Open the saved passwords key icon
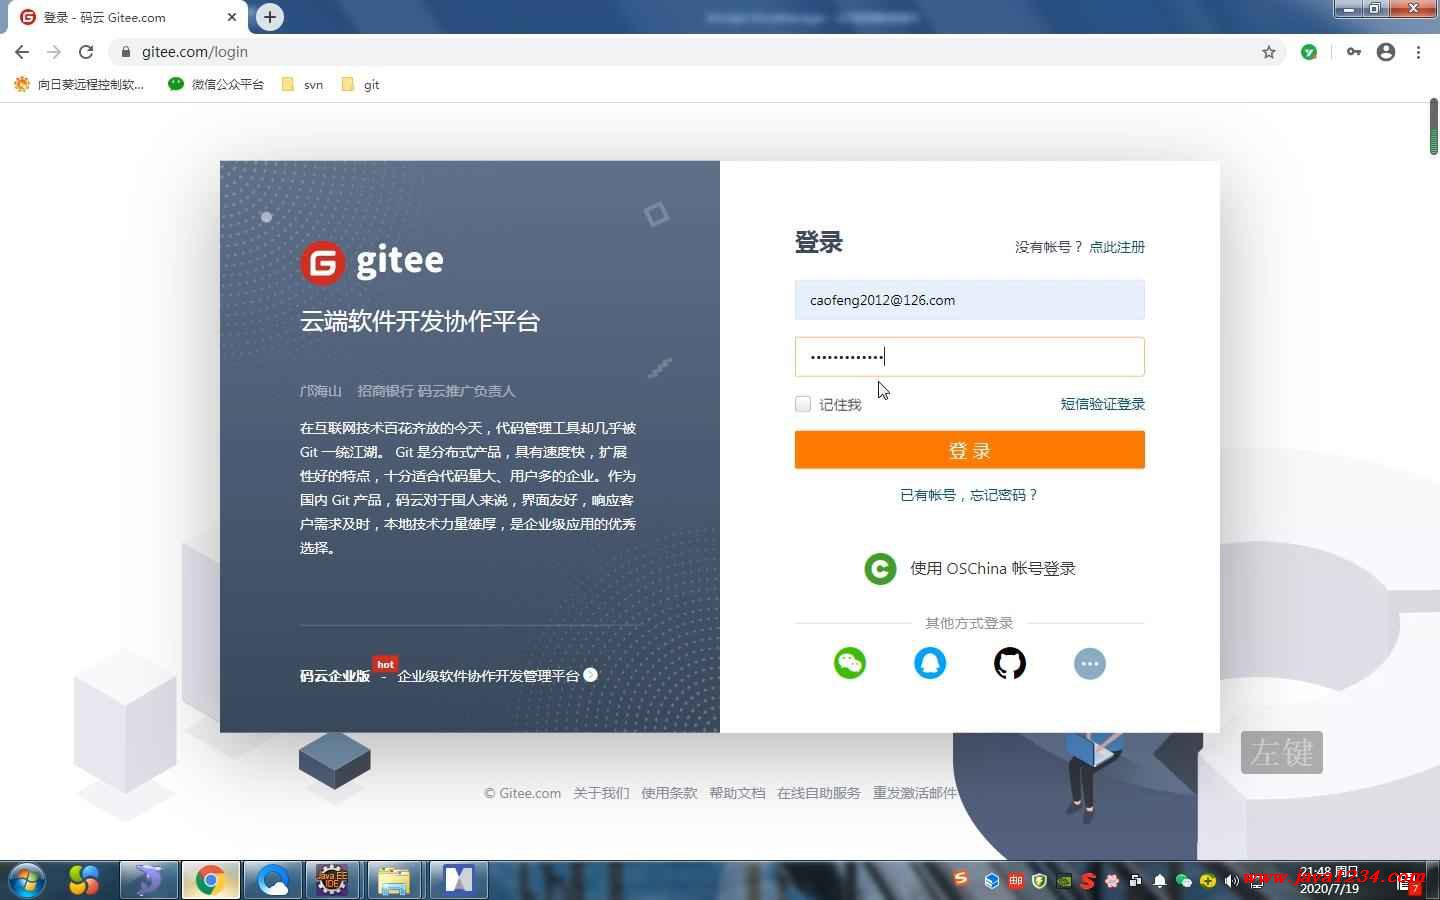Viewport: 1440px width, 900px height. pos(1354,52)
